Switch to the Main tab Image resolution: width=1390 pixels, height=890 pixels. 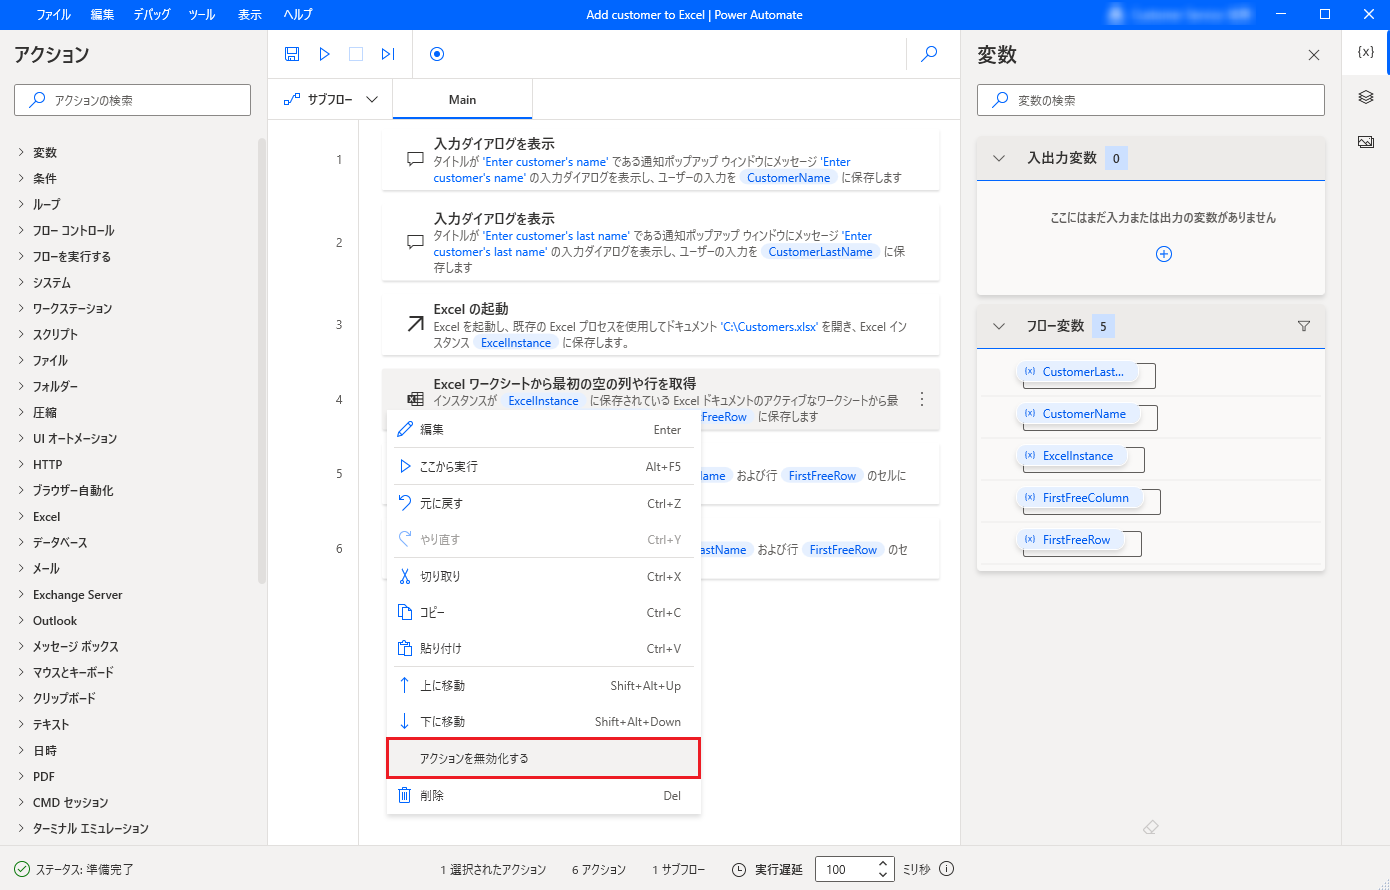[462, 100]
